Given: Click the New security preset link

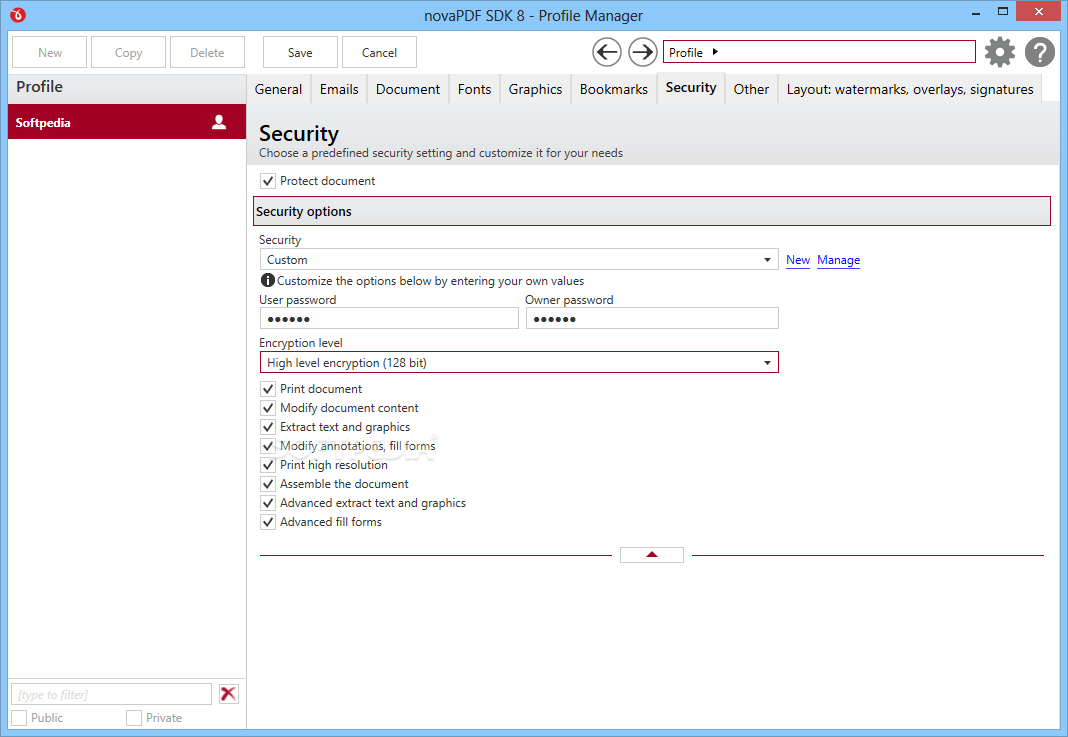Looking at the screenshot, I should pos(798,260).
